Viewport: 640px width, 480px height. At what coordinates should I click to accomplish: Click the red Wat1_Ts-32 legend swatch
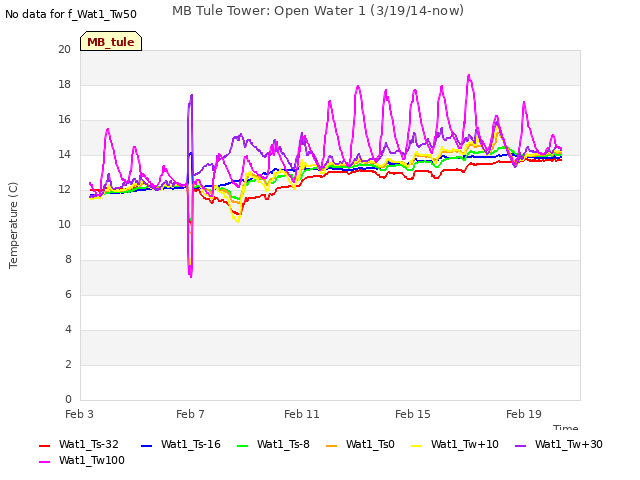coord(44,446)
